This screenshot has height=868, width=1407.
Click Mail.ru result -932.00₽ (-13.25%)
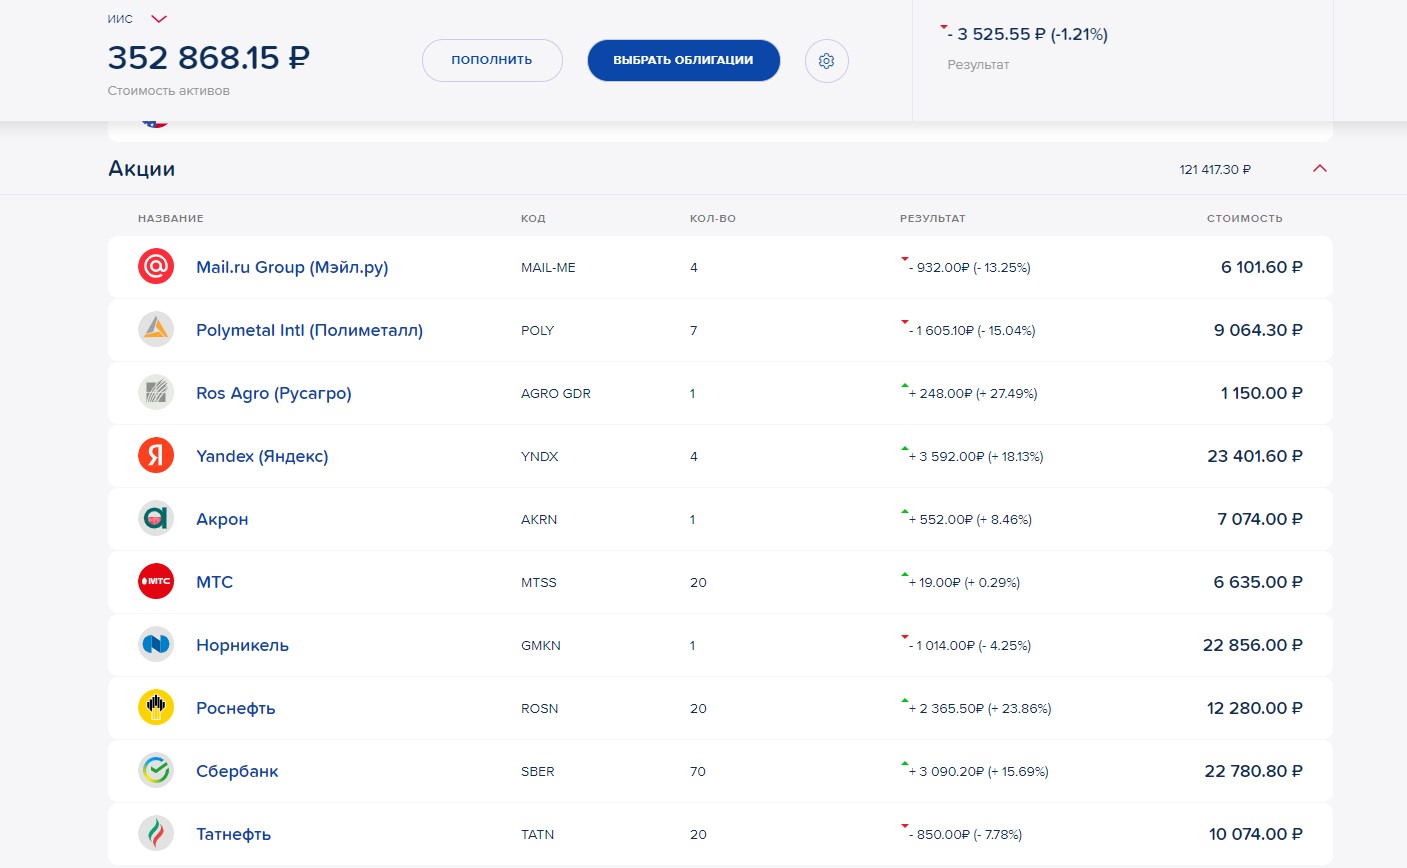tap(969, 267)
